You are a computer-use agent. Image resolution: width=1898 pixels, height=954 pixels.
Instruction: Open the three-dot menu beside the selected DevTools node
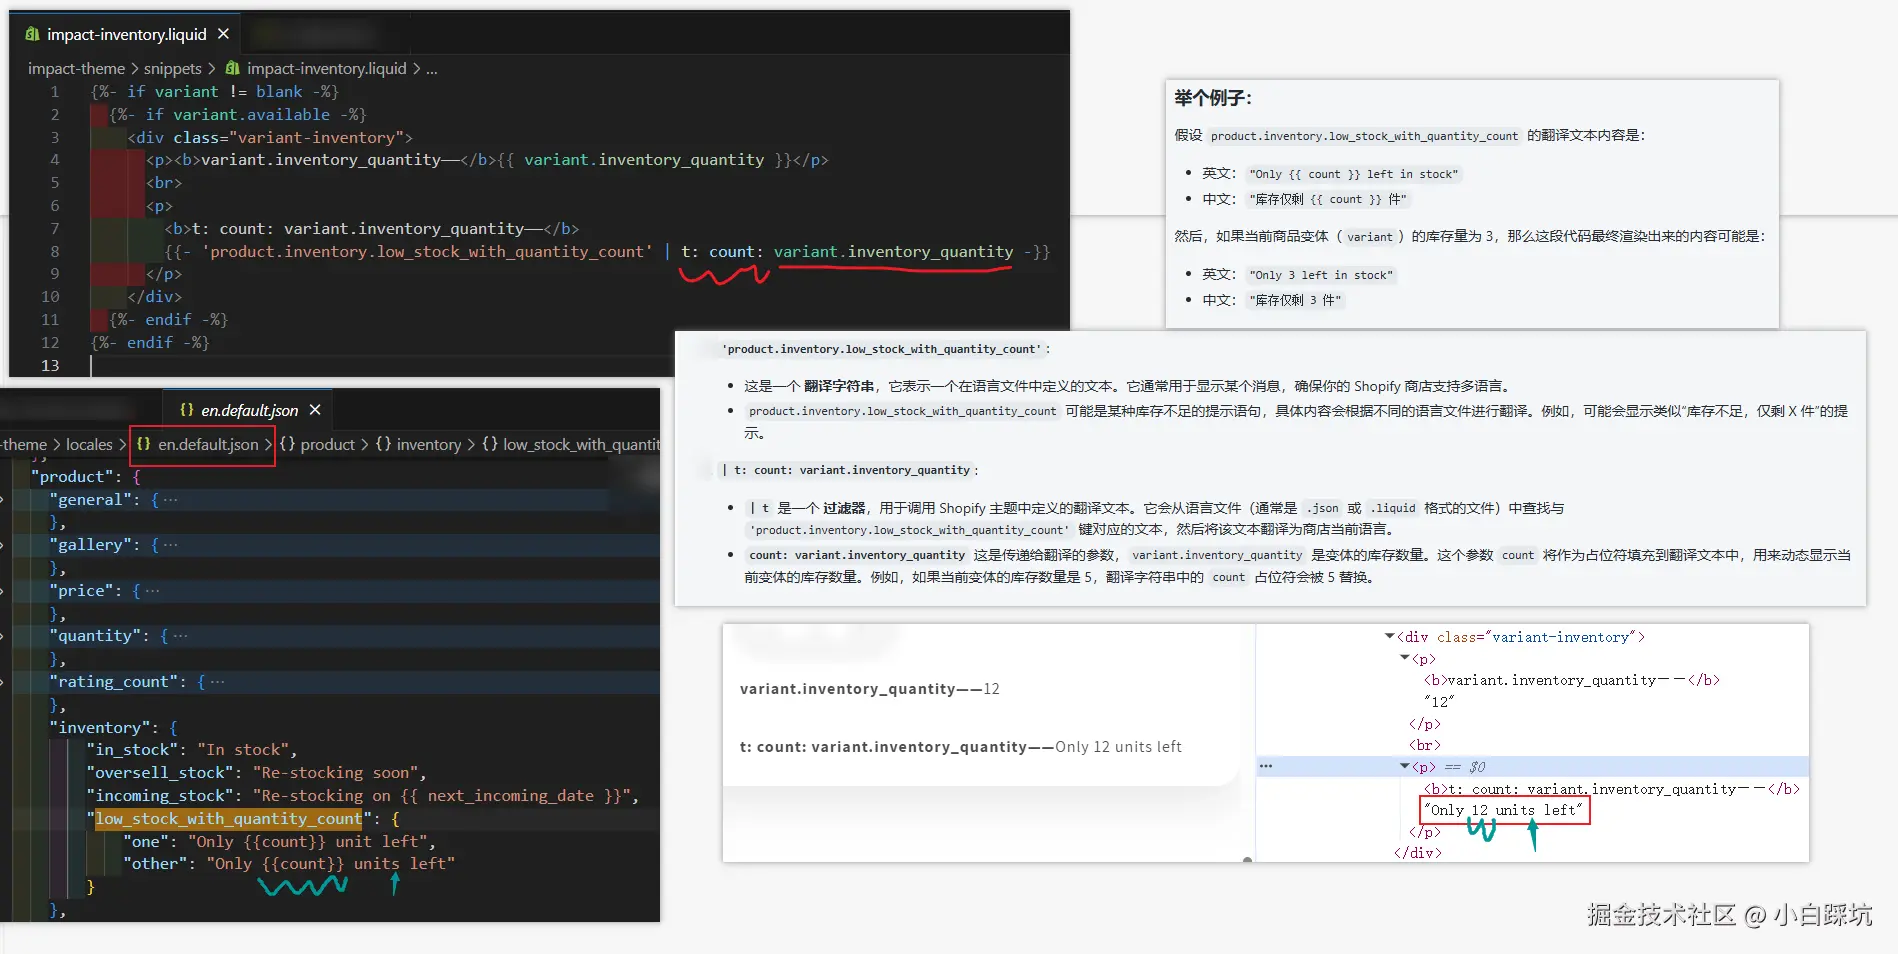coord(1266,766)
